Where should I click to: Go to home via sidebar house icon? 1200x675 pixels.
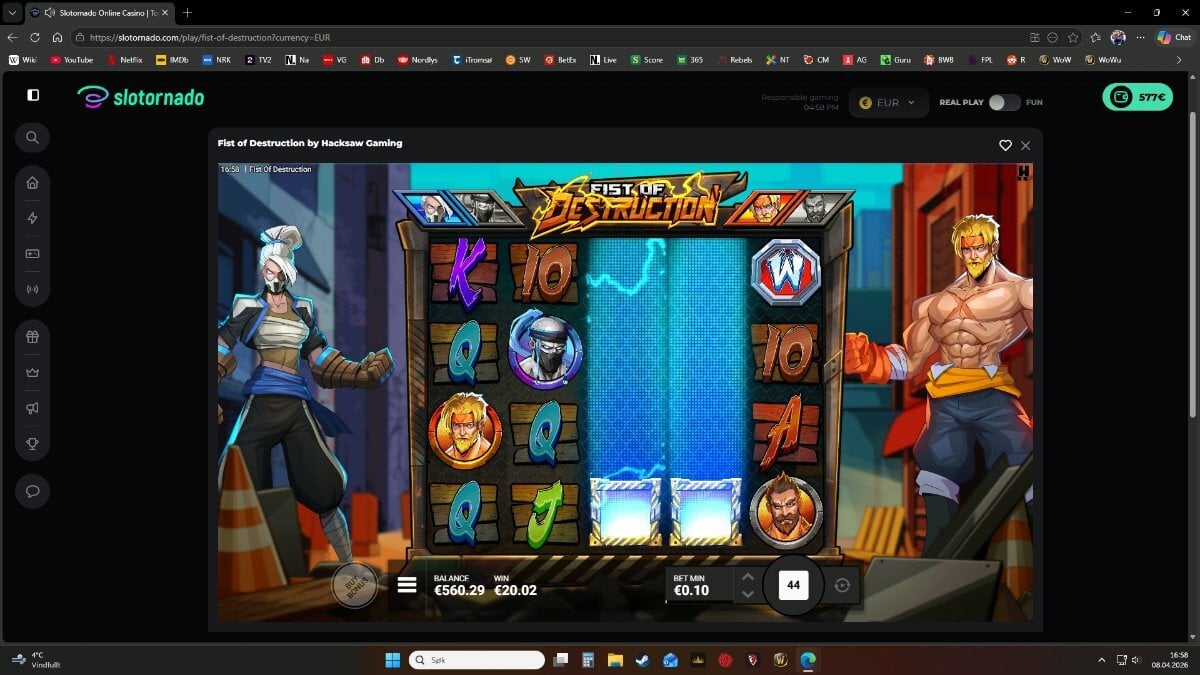coord(33,183)
